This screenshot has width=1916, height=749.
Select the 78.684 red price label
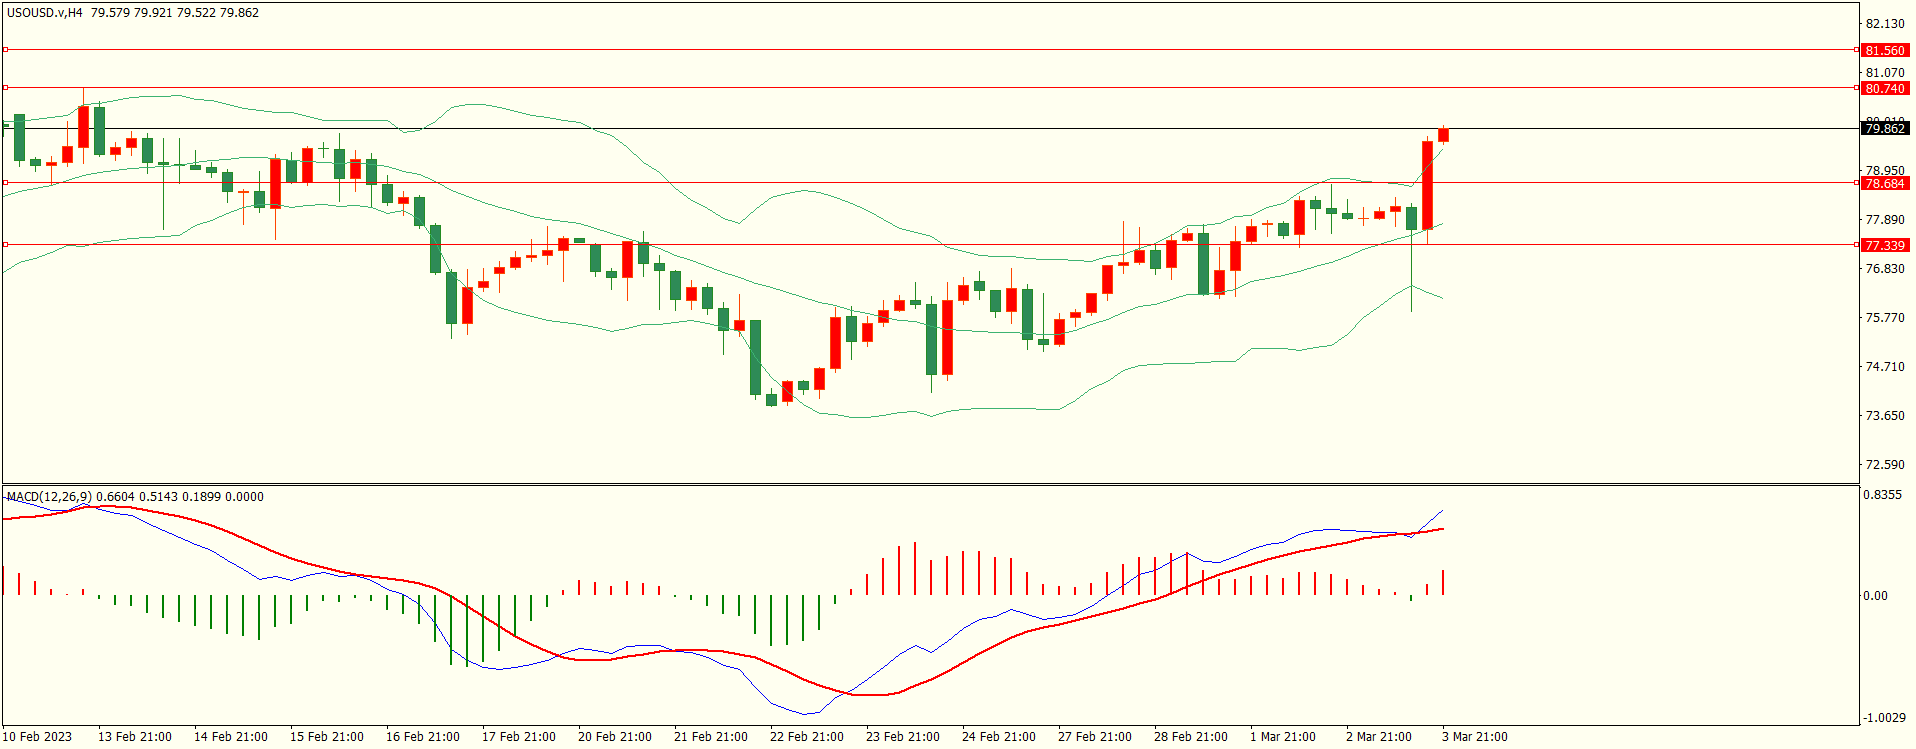click(x=1884, y=183)
